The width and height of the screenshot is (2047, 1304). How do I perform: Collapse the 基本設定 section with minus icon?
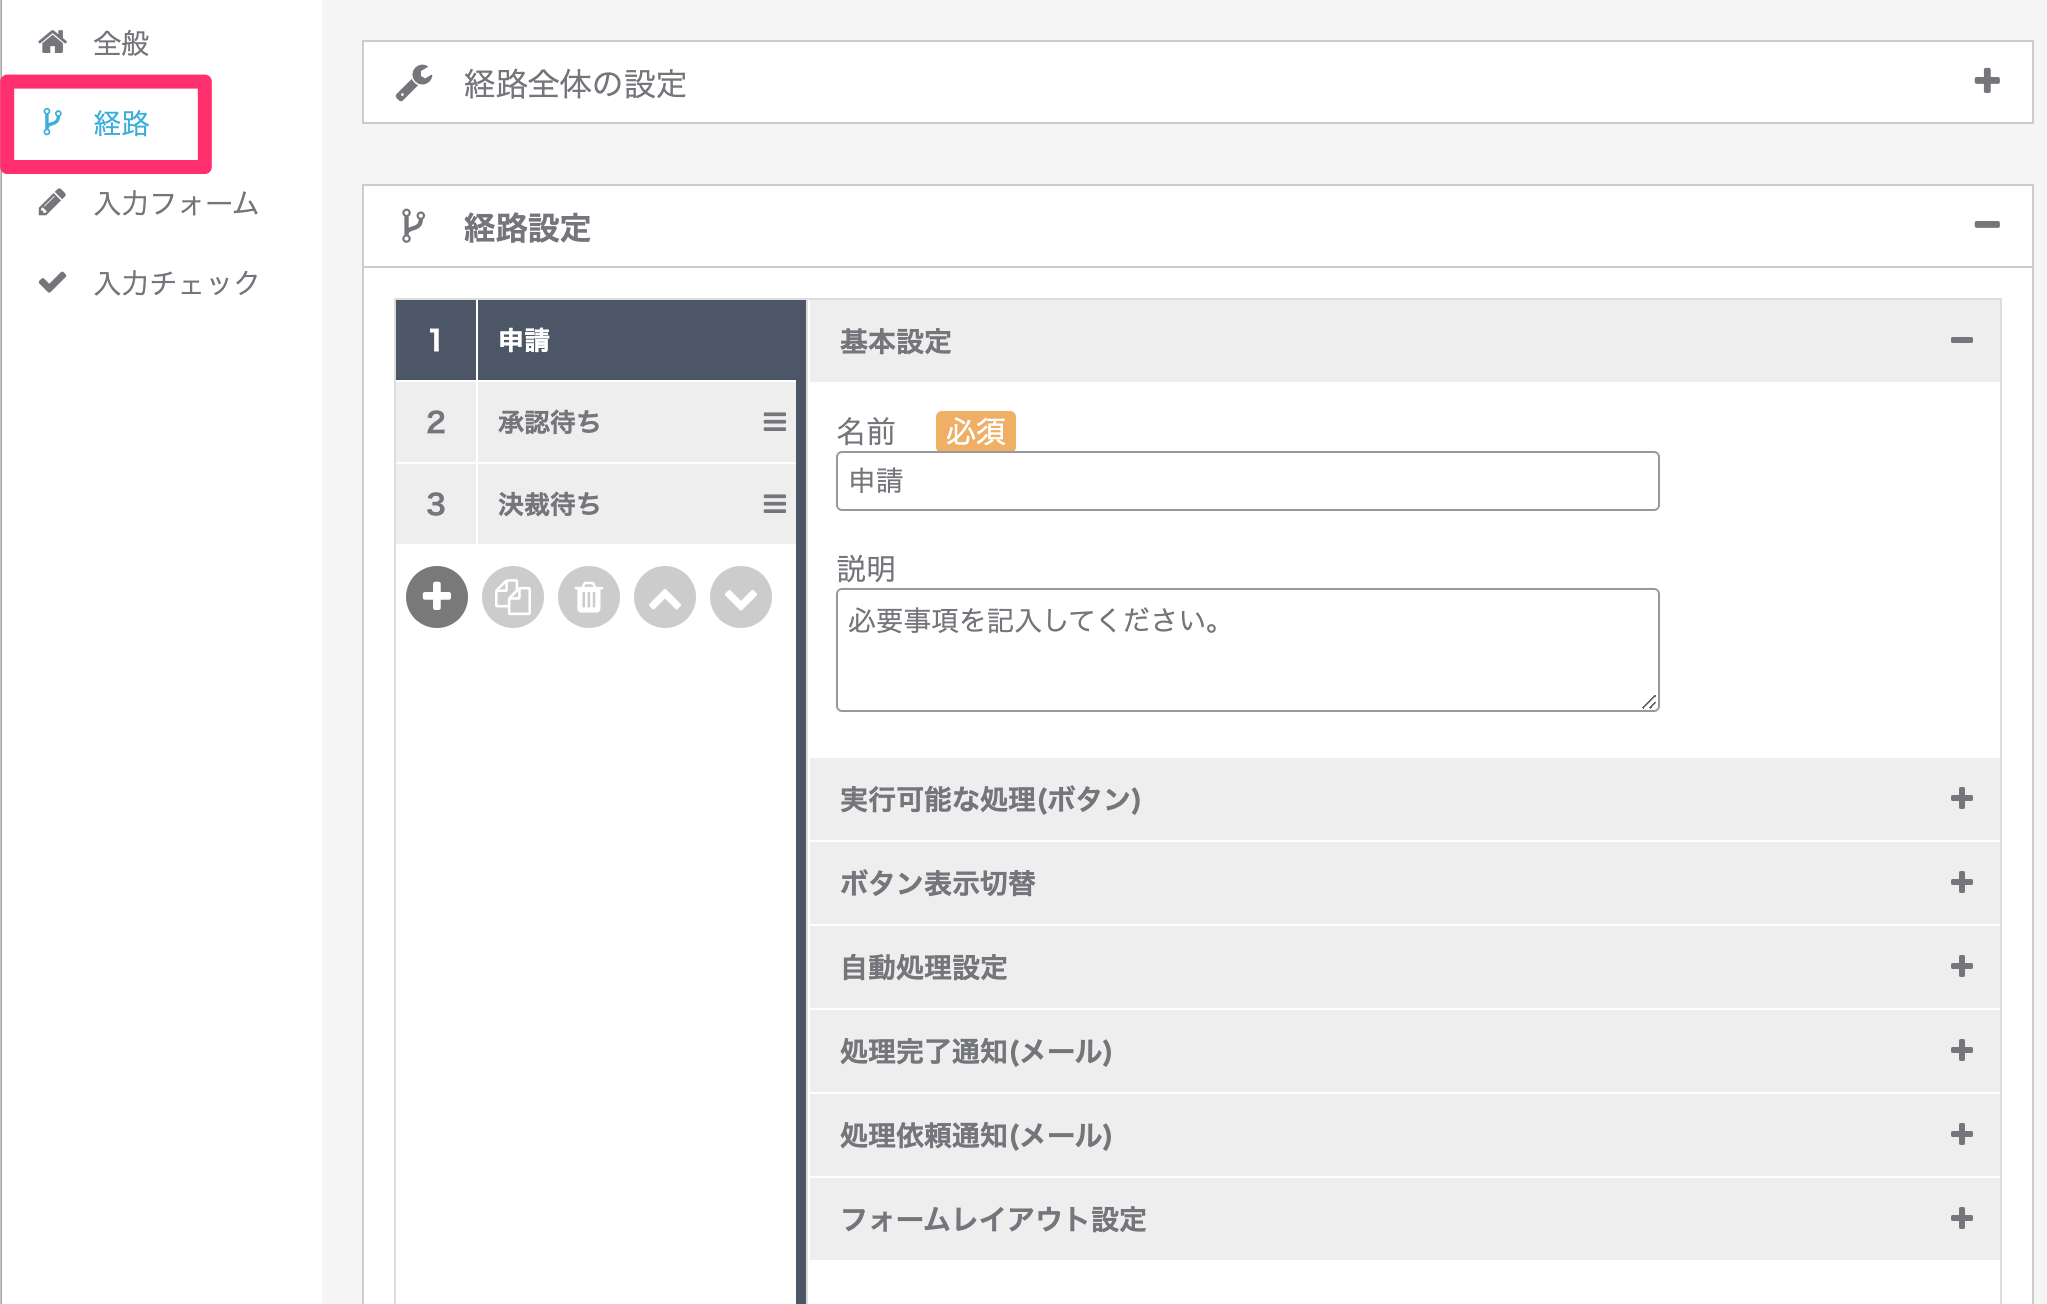pos(1961,341)
